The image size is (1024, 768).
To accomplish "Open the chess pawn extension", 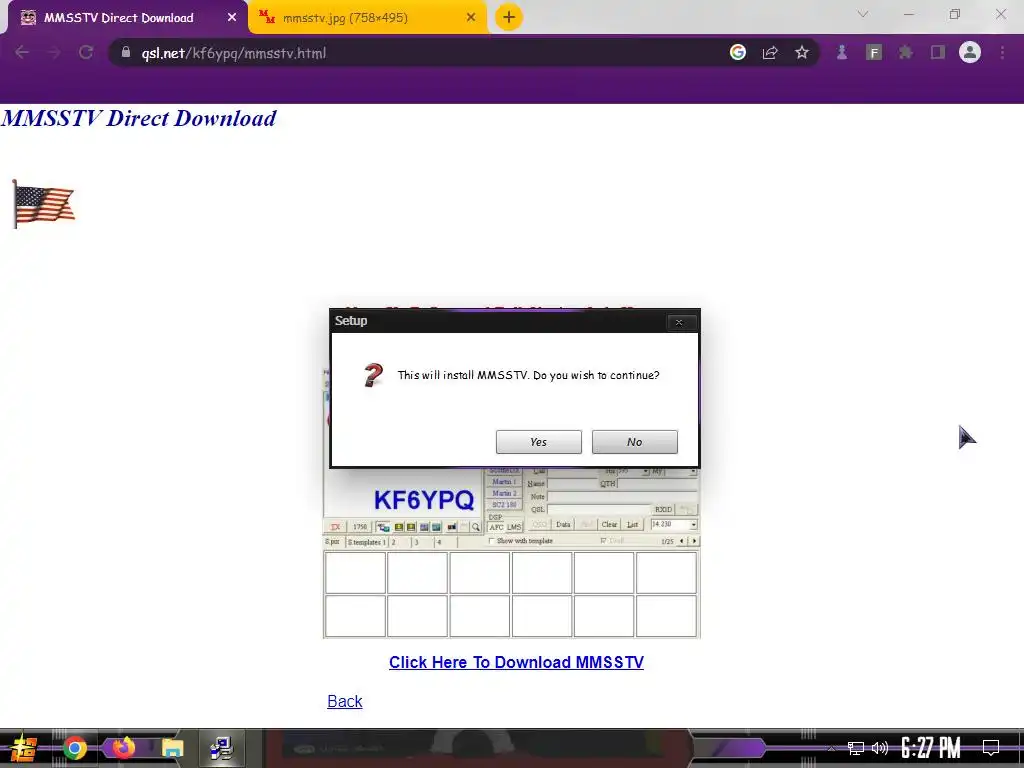I will pyautogui.click(x=842, y=52).
